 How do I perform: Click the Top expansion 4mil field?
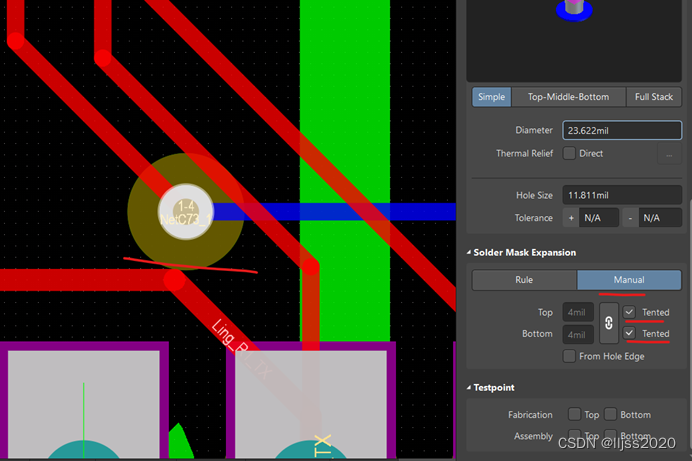(x=578, y=312)
